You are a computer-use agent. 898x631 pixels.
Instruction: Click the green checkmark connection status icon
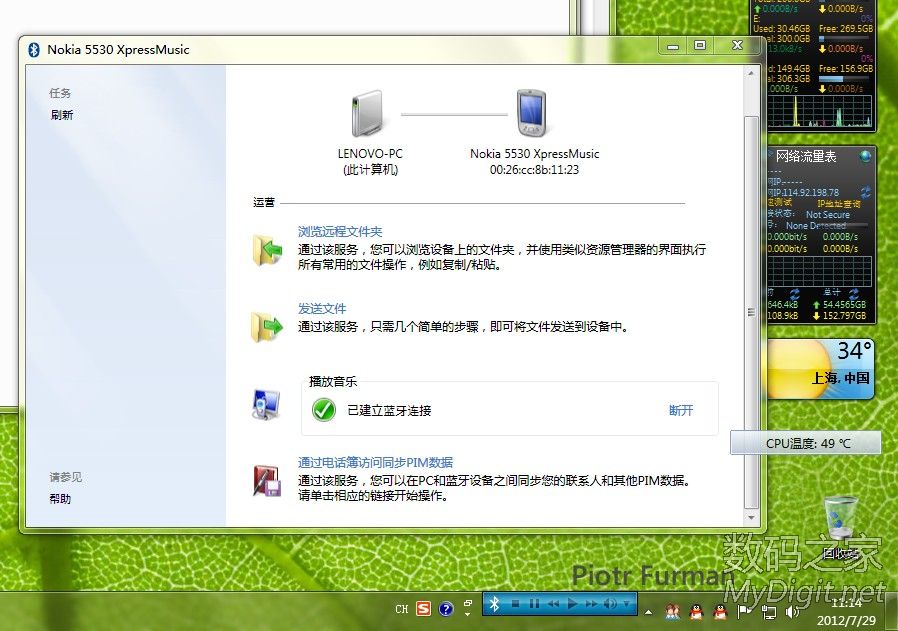[x=324, y=410]
